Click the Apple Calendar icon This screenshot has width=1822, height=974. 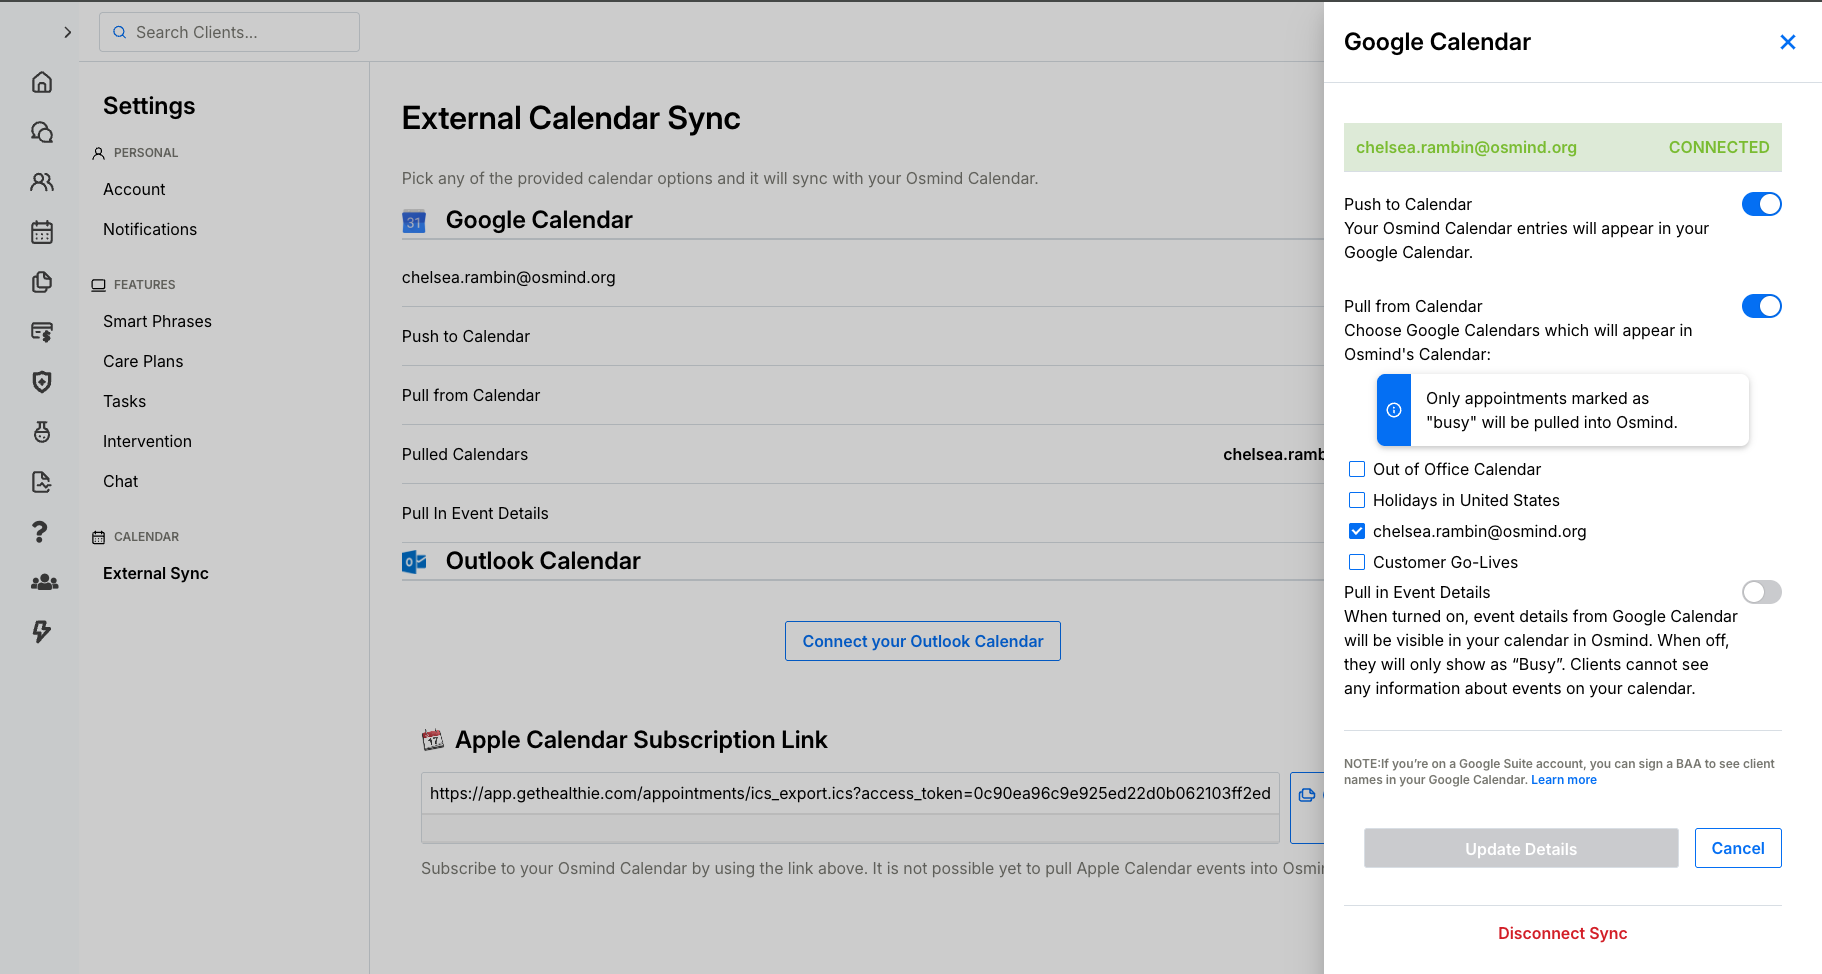pos(433,740)
